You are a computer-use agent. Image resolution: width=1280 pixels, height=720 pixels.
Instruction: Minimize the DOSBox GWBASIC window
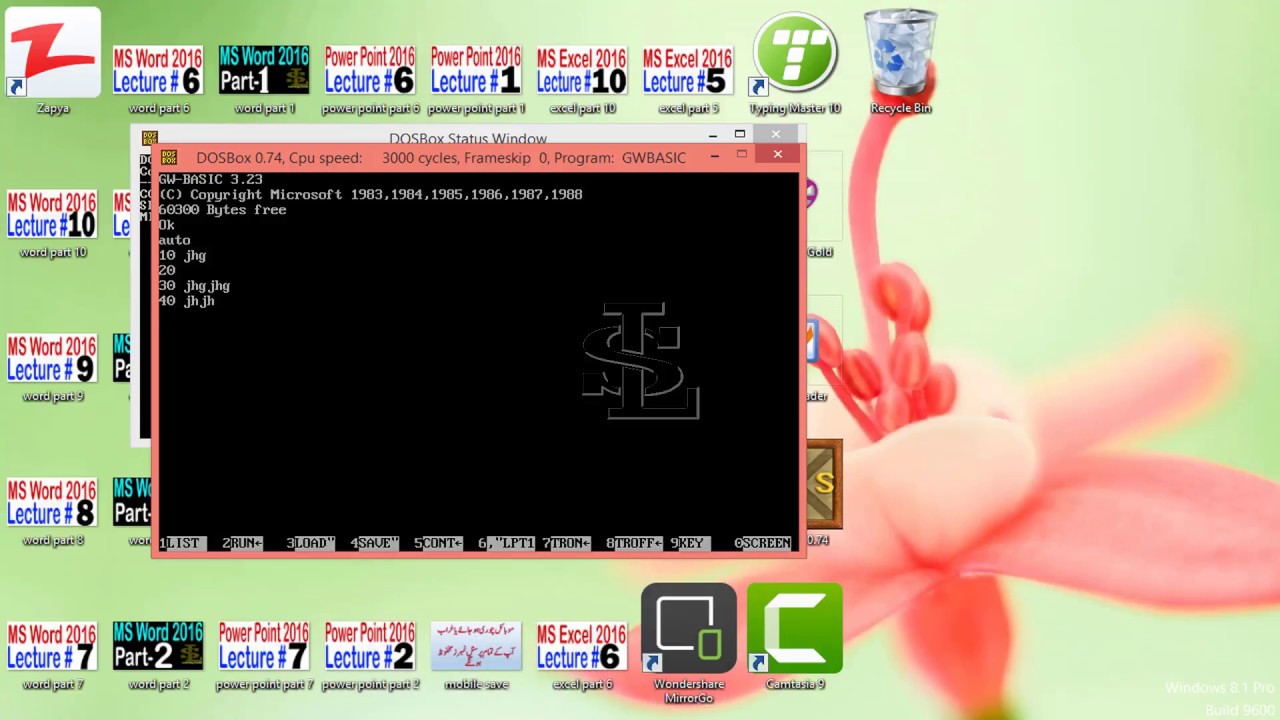click(x=715, y=155)
